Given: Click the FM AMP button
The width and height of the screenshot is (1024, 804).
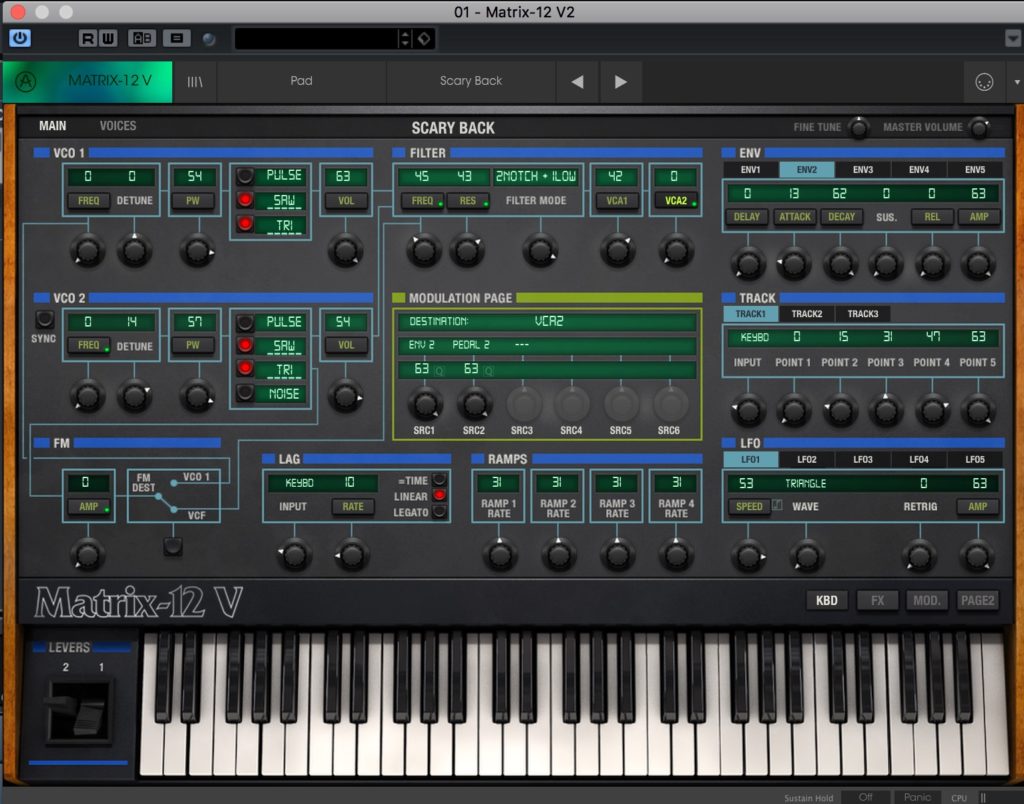Looking at the screenshot, I should point(88,506).
